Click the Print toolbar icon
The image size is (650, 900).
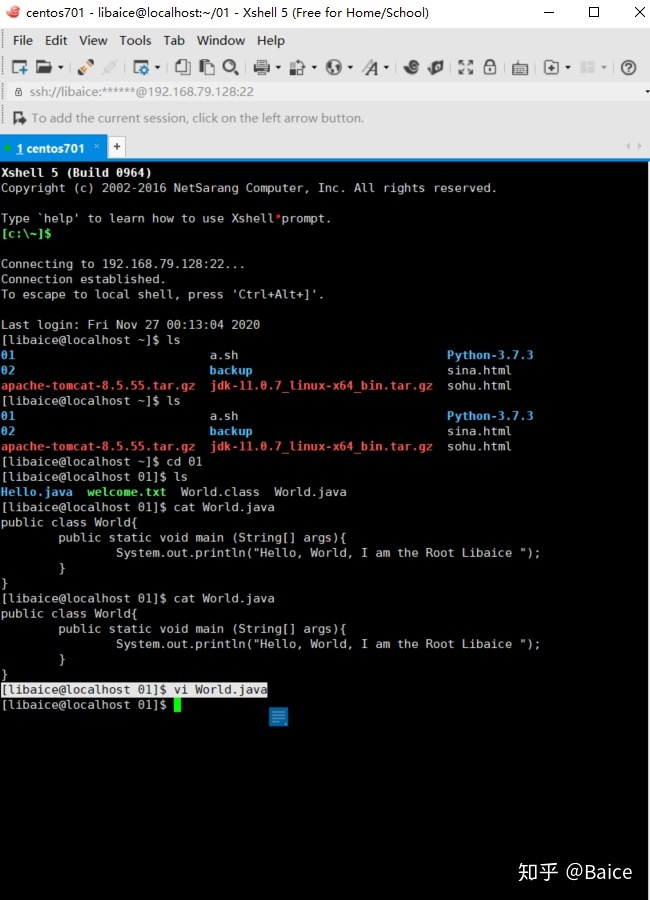[x=261, y=67]
